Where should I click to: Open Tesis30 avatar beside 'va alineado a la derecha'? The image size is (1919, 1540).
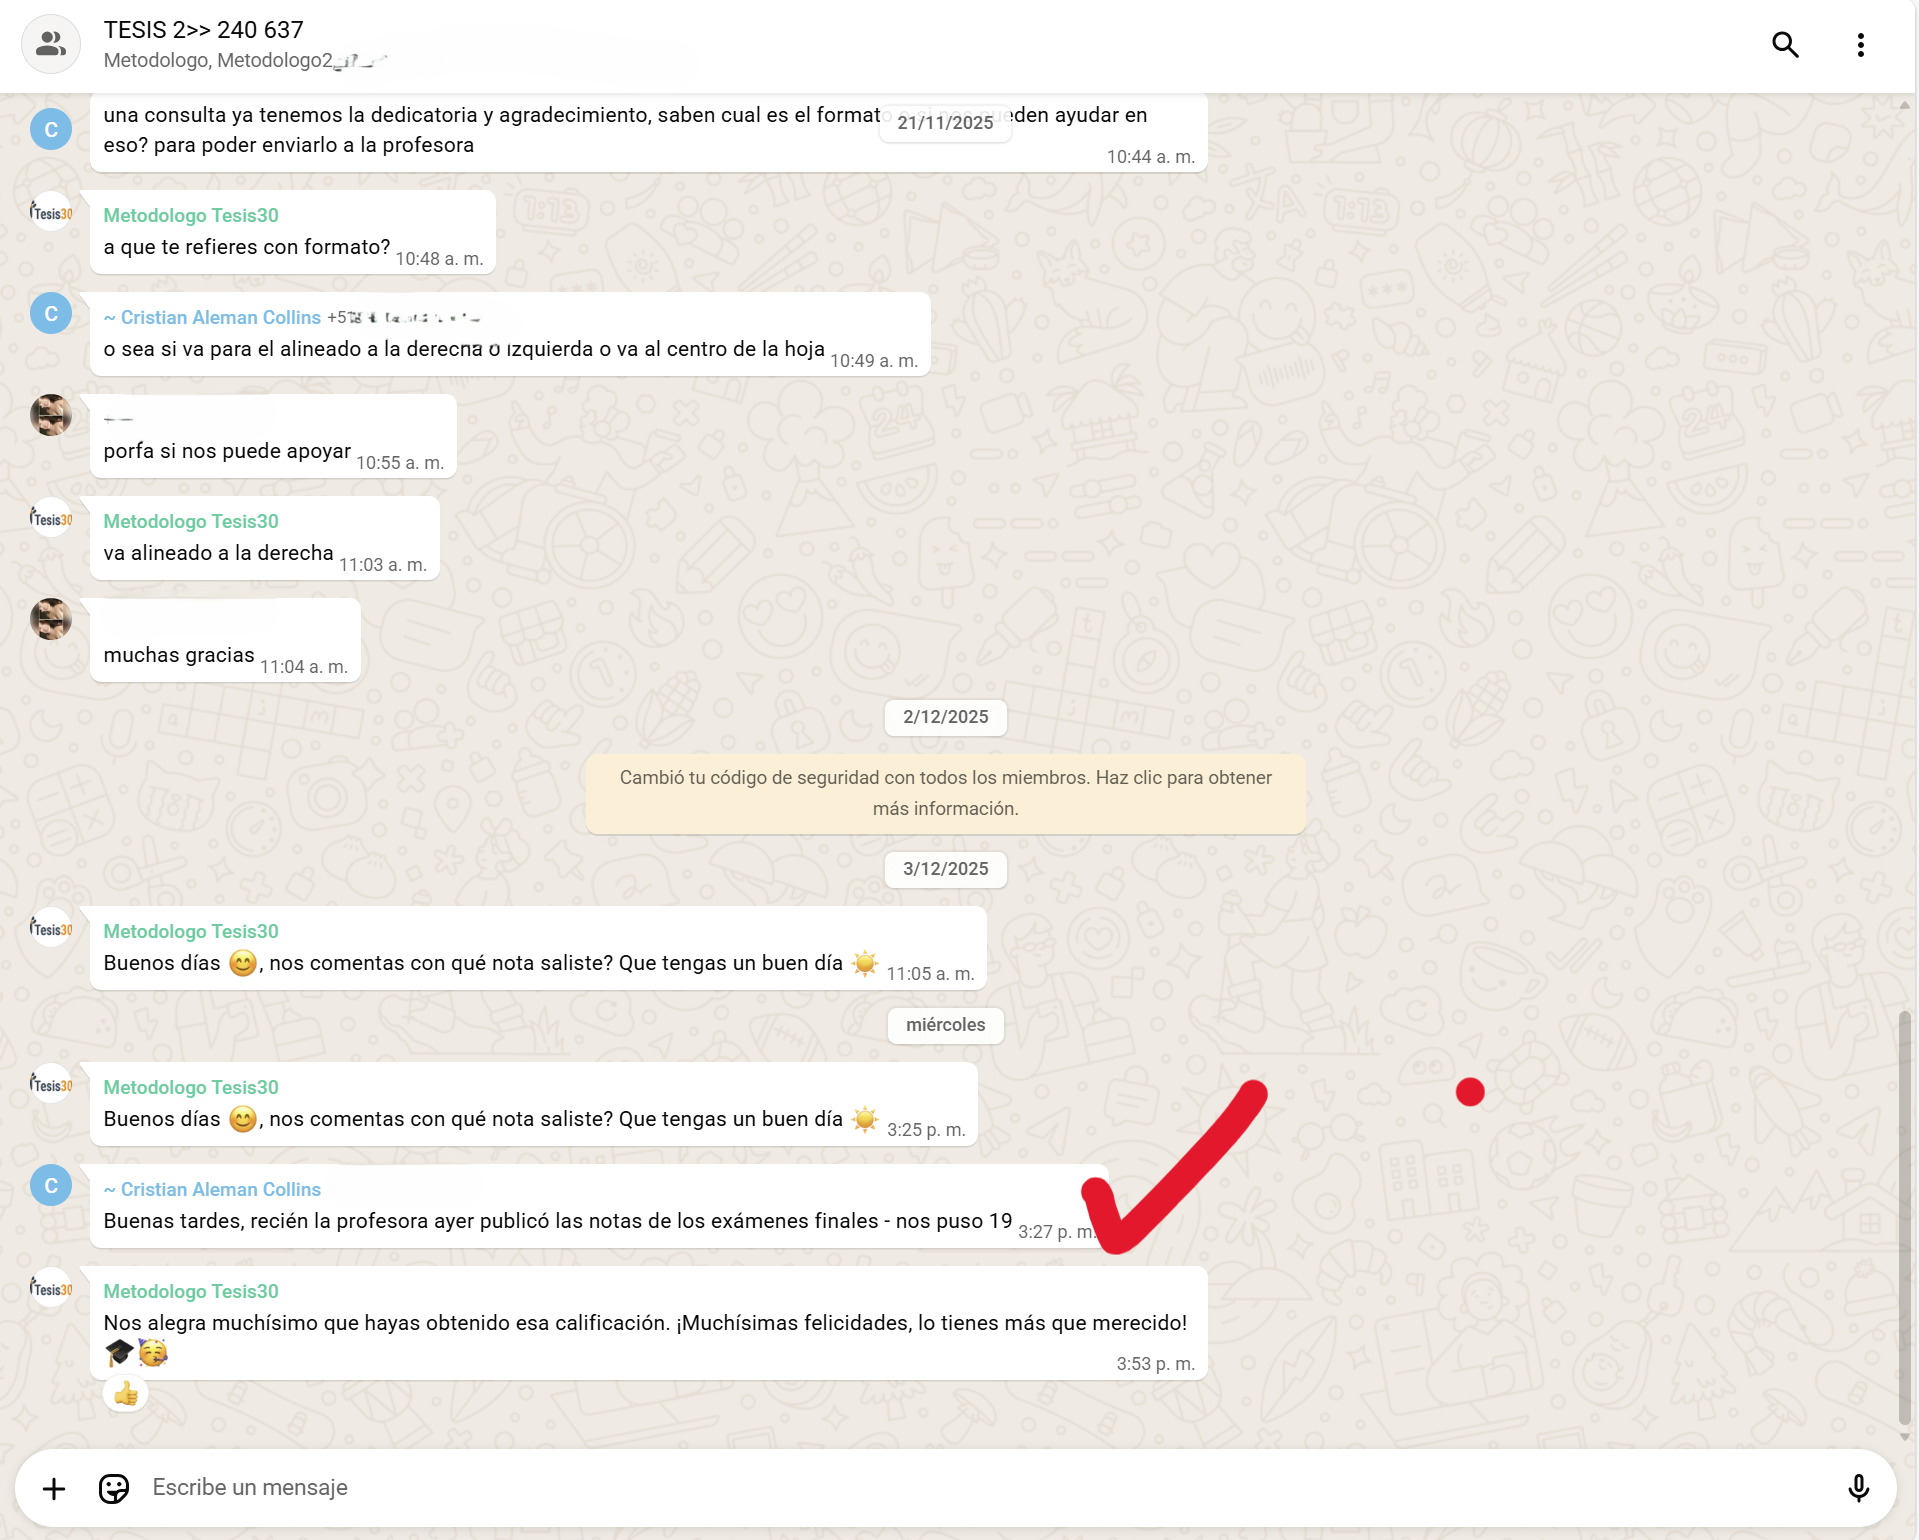coord(51,519)
